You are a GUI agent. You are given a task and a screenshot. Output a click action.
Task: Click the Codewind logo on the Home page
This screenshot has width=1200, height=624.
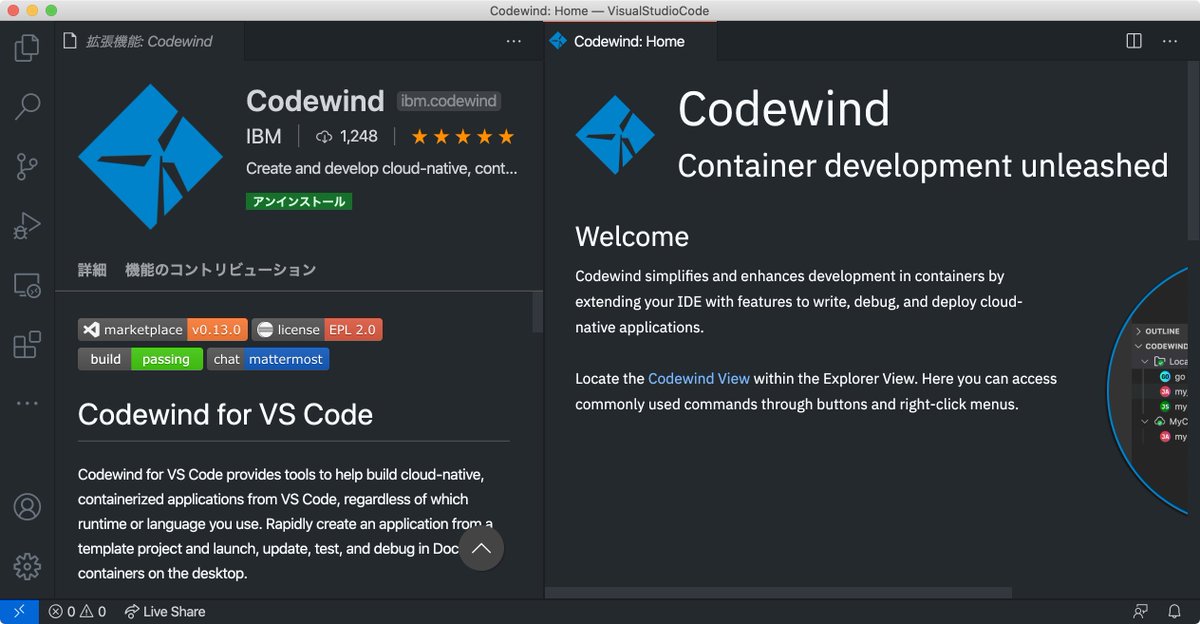tap(615, 135)
